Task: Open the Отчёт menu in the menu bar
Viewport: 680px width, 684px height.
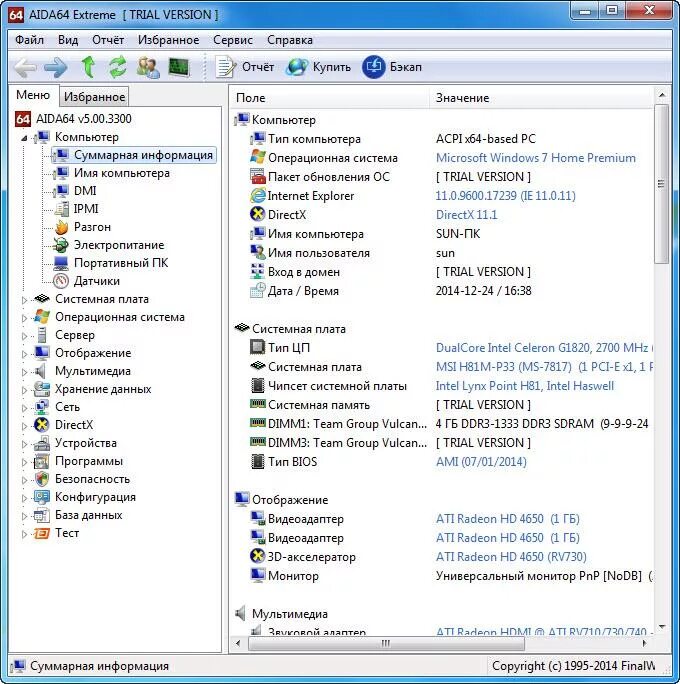Action: [108, 40]
